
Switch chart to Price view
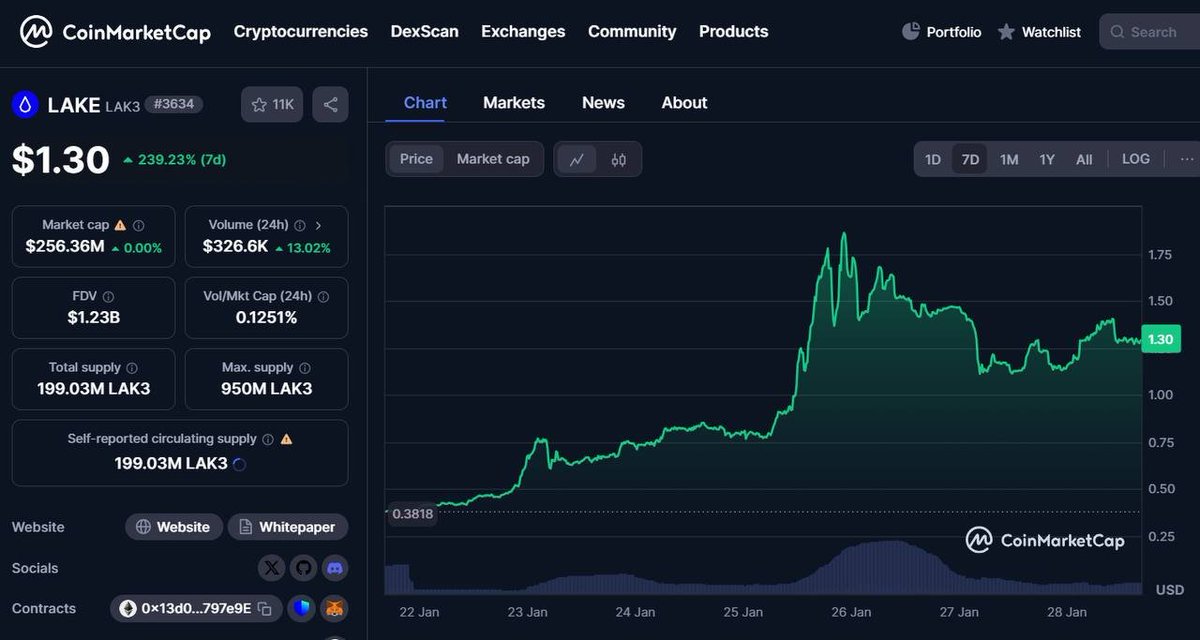click(x=416, y=159)
